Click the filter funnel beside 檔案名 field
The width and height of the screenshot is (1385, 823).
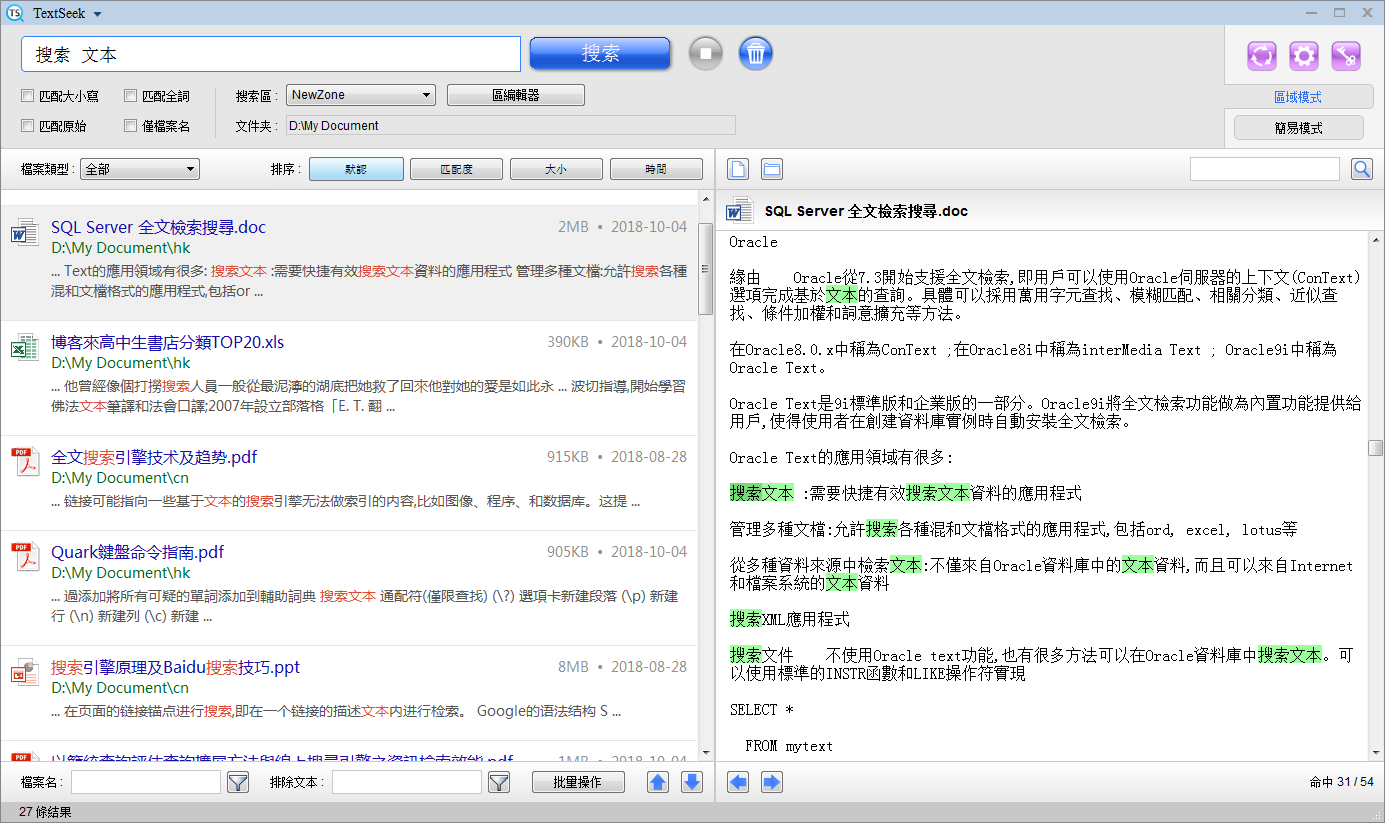pos(237,782)
